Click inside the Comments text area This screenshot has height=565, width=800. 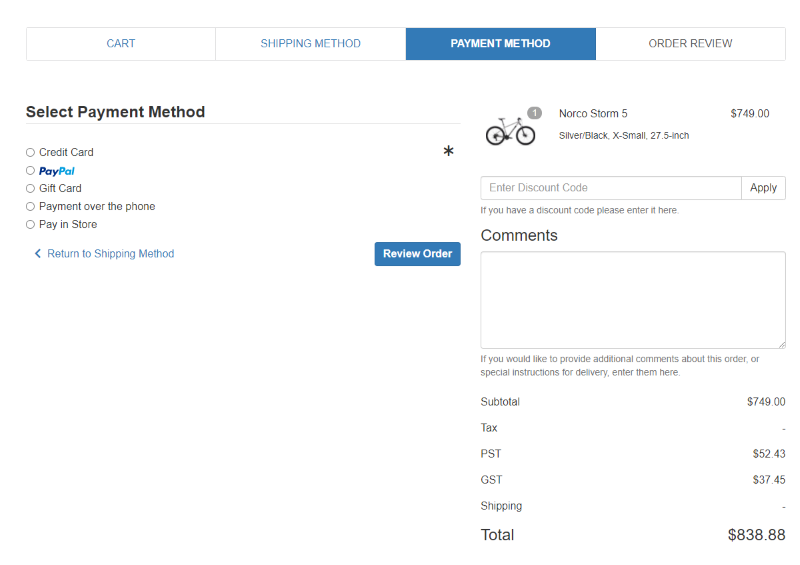(x=632, y=299)
